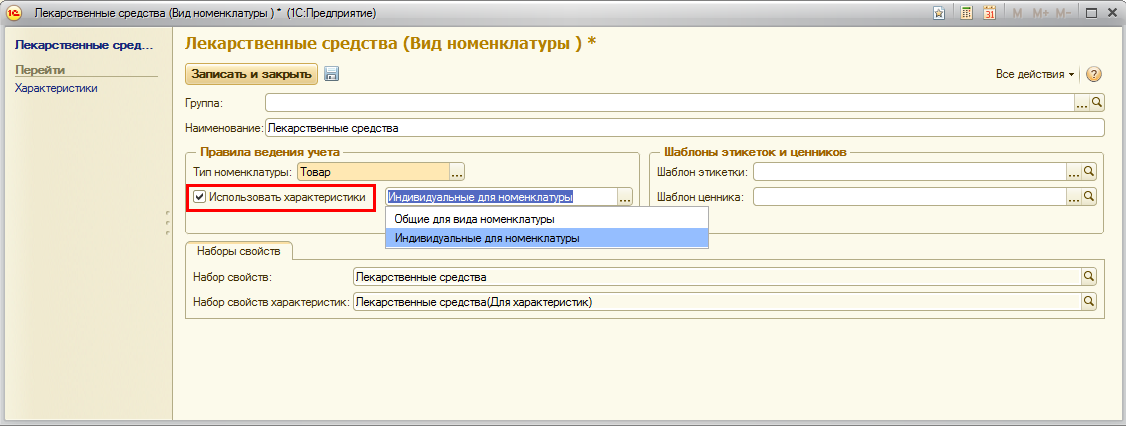Open the calculator from the title bar
Screen dimensions: 1126x426
tap(967, 13)
